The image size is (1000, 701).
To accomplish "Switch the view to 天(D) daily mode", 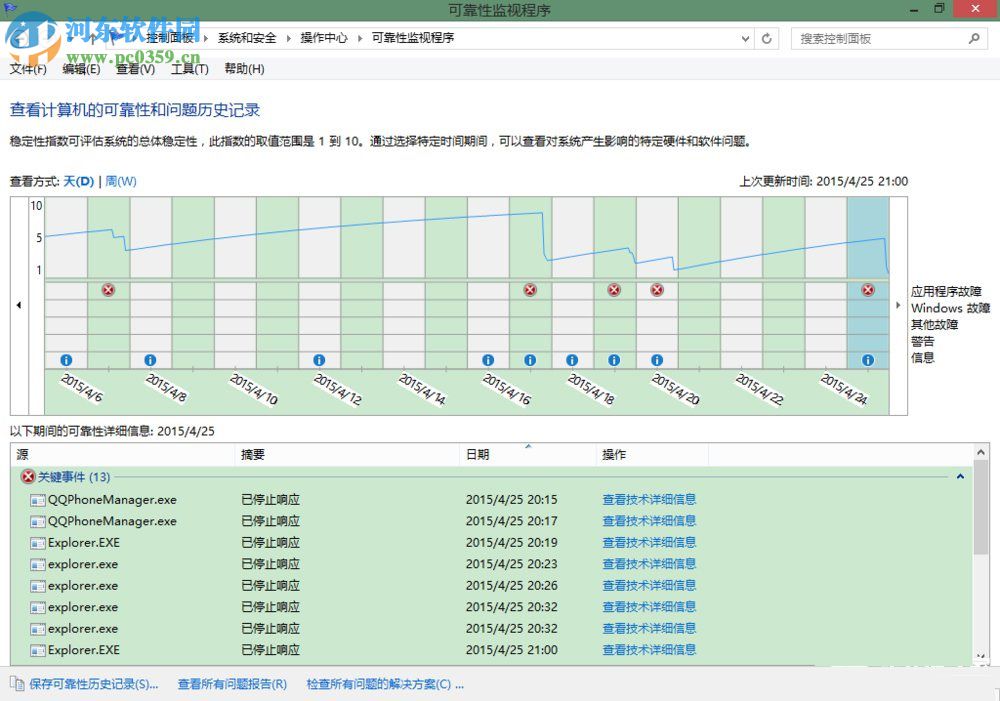I will click(x=78, y=181).
